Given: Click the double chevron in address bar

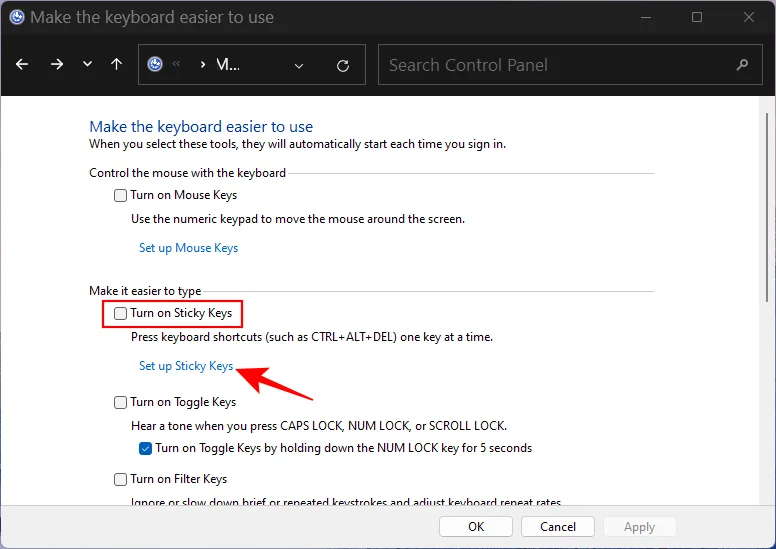Looking at the screenshot, I should (176, 63).
